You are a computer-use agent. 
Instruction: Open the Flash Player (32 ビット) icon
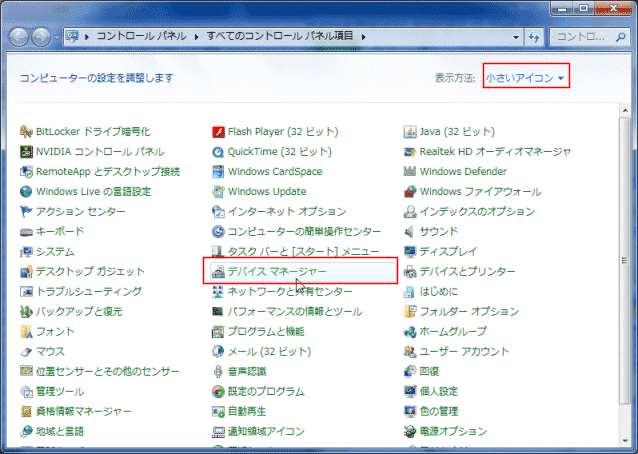click(218, 132)
